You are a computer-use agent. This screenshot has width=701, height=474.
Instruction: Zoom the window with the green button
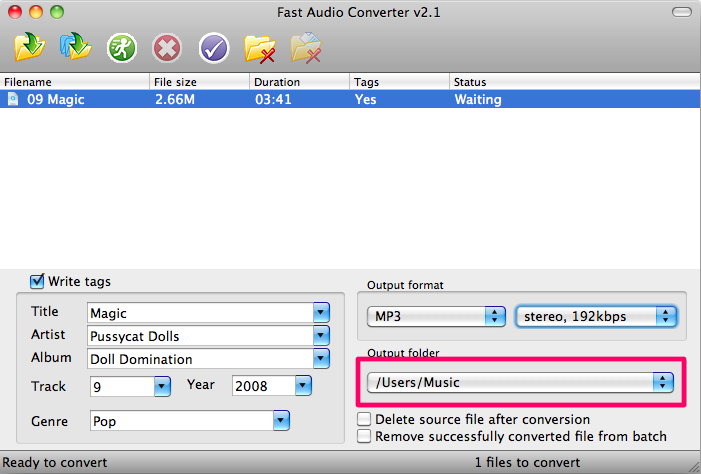57,12
